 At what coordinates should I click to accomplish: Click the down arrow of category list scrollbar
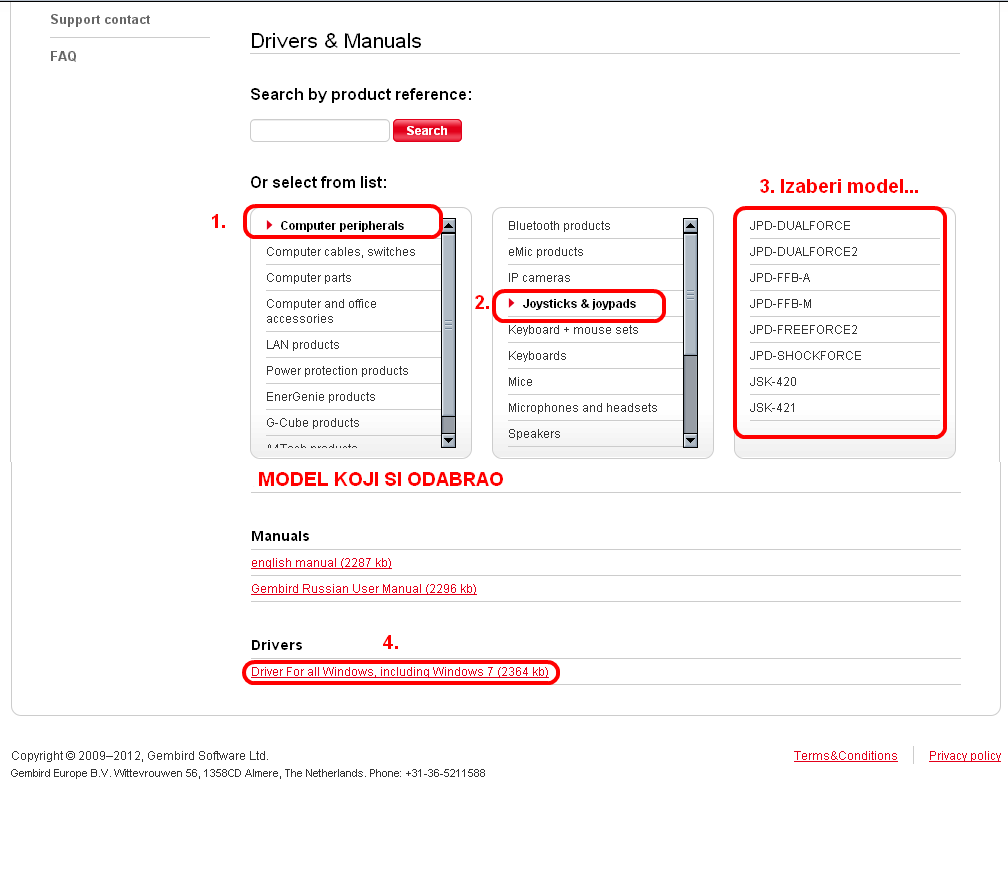point(449,440)
